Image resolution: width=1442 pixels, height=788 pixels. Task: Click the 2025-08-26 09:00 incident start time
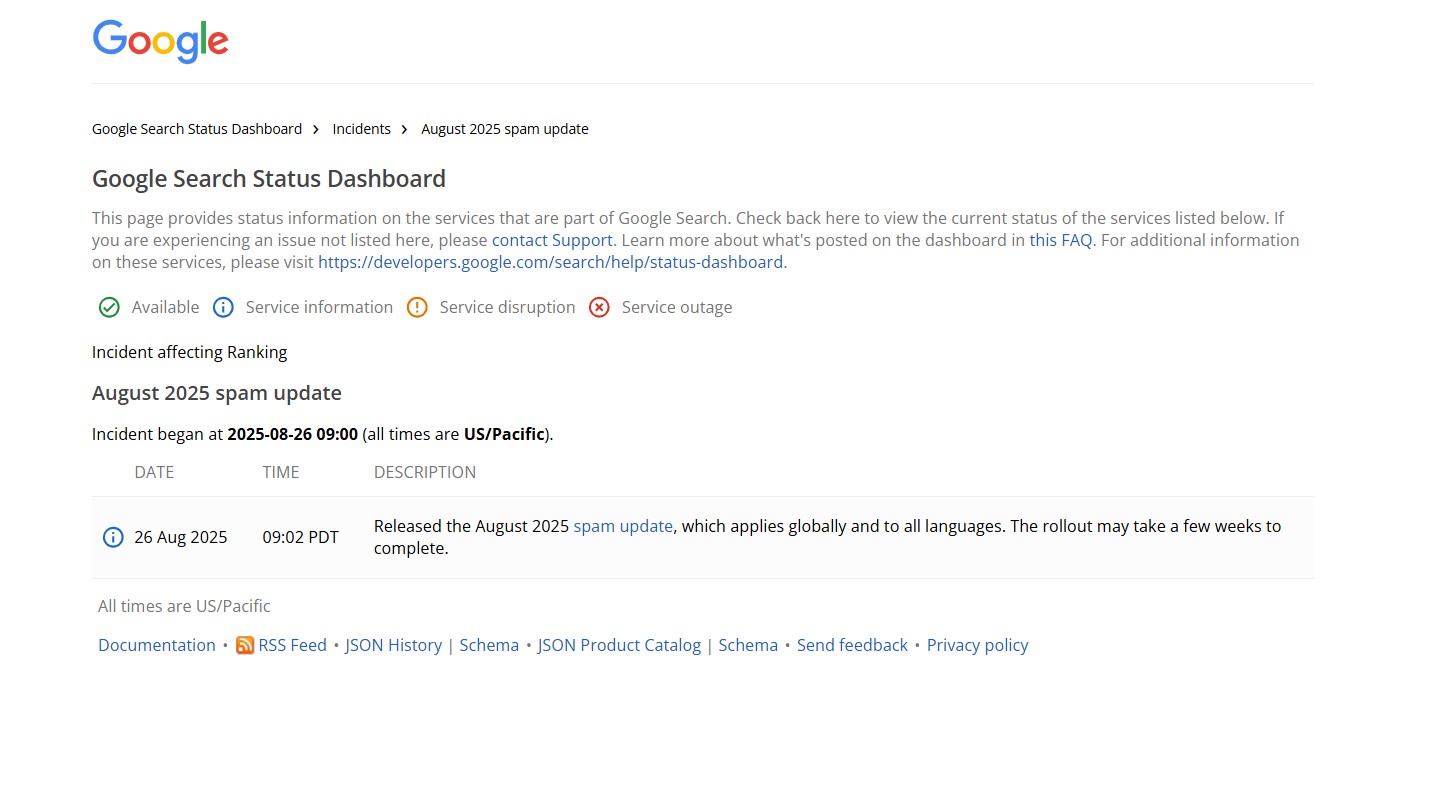pyautogui.click(x=293, y=434)
